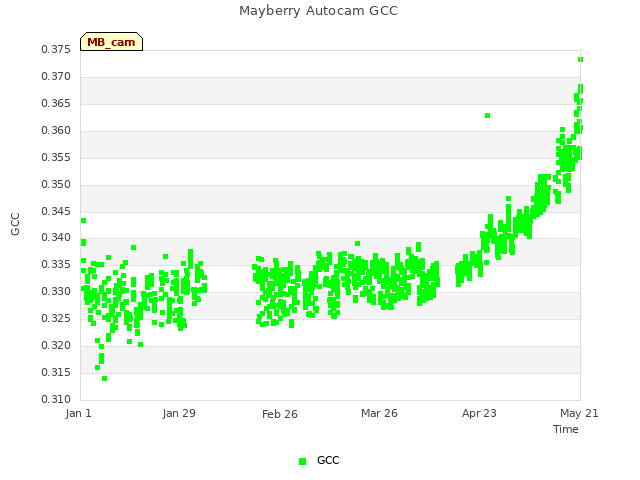Select the May 21 x-axis label
The width and height of the screenshot is (640, 480).
point(579,413)
